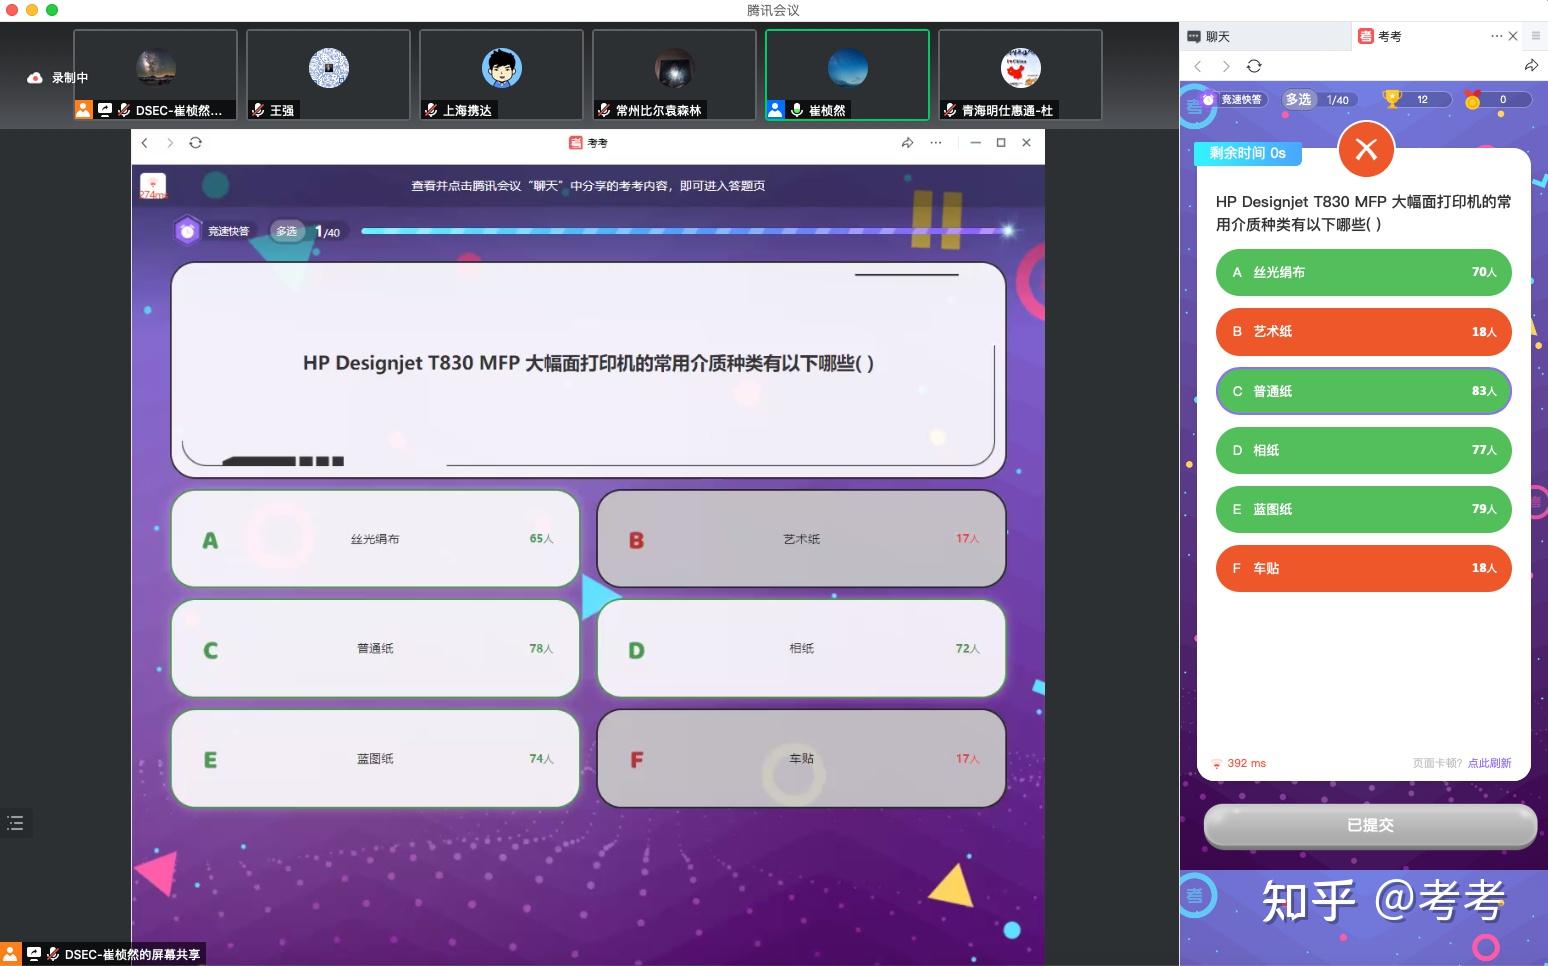Viewport: 1548px width, 966px height.
Task: Open the list icon on the left edge
Action: click(x=15, y=823)
